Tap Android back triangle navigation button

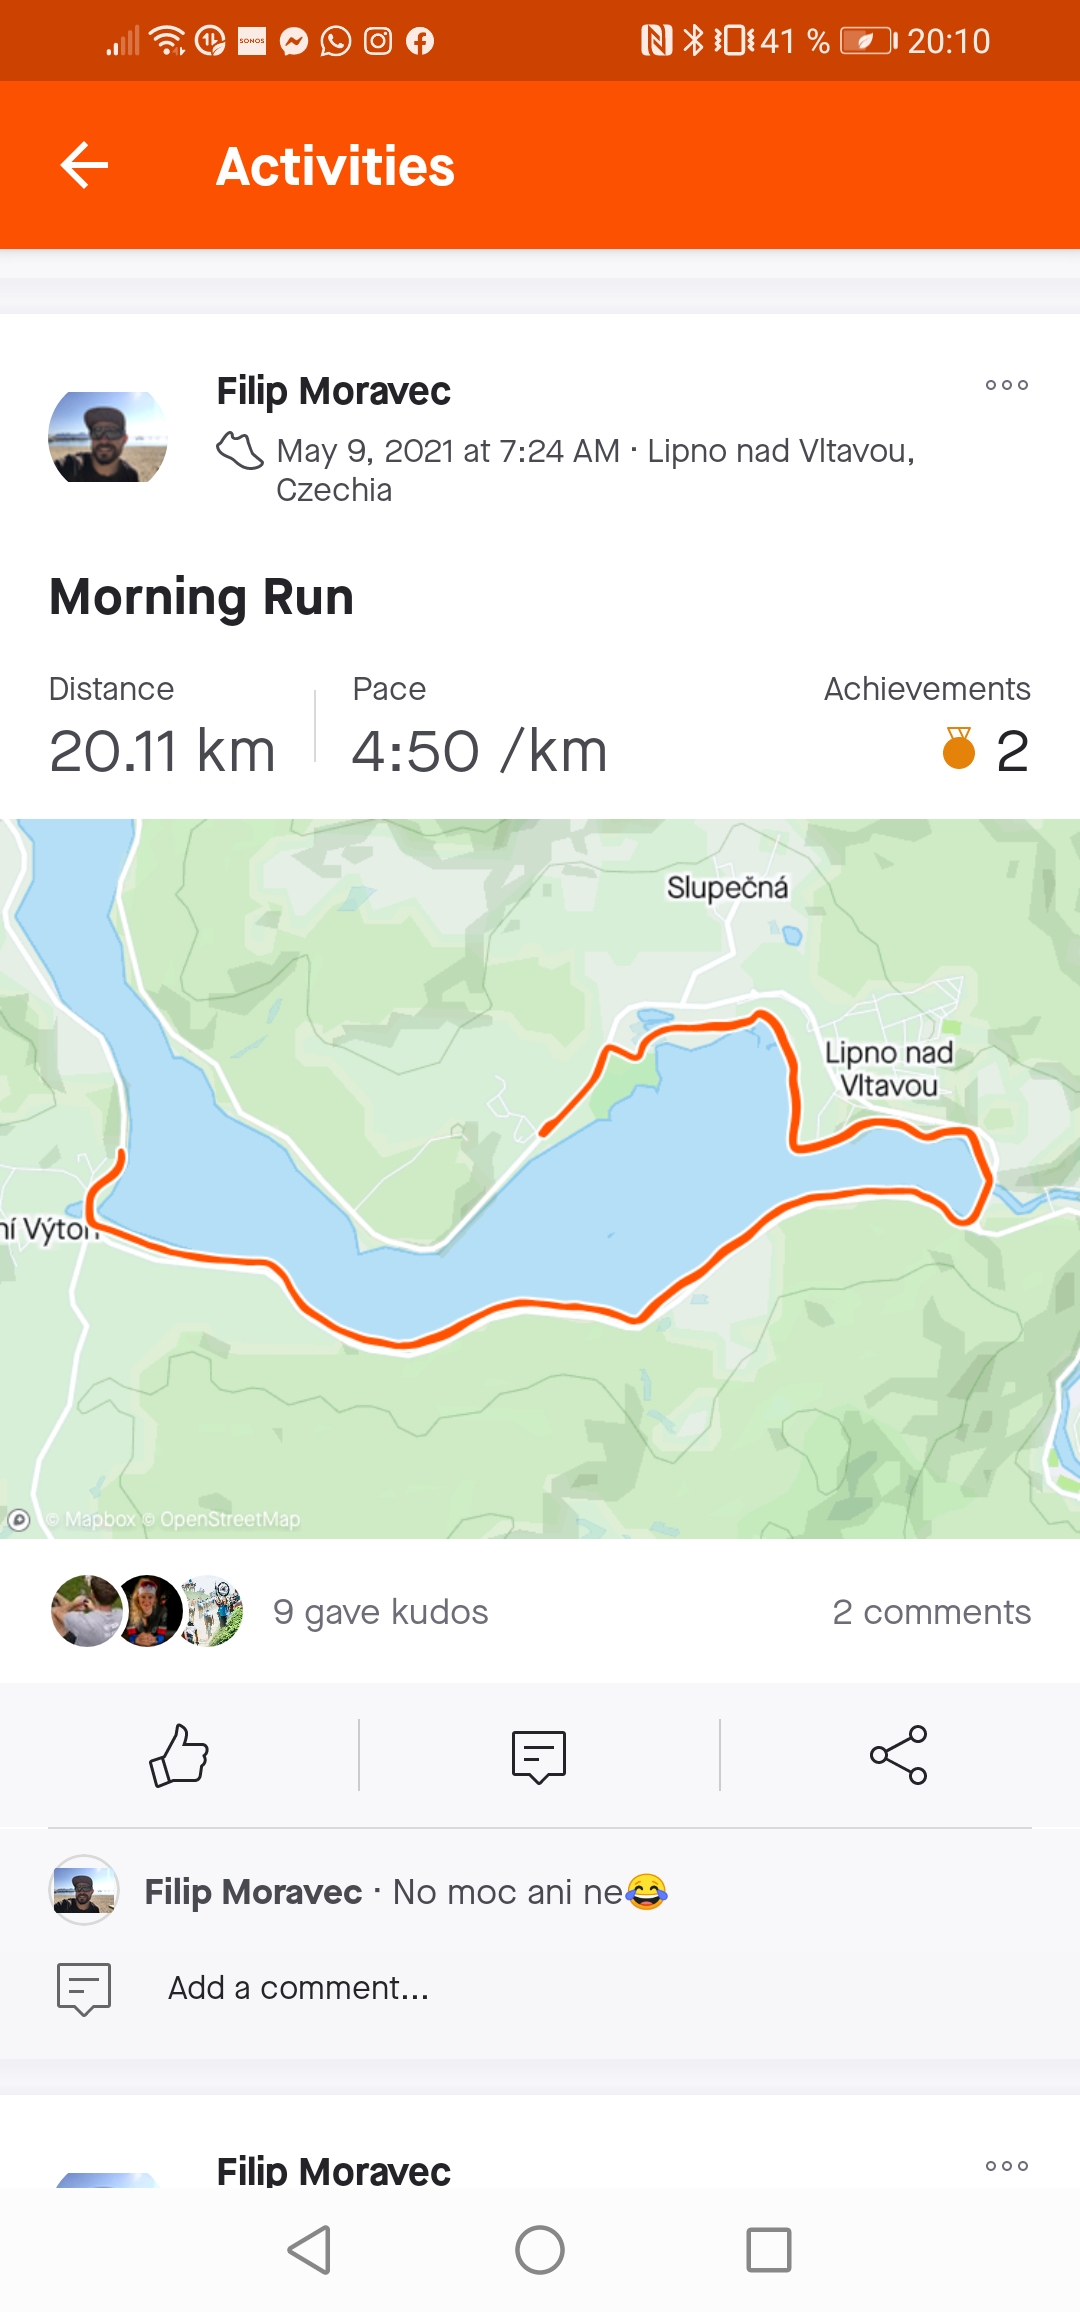309,2250
